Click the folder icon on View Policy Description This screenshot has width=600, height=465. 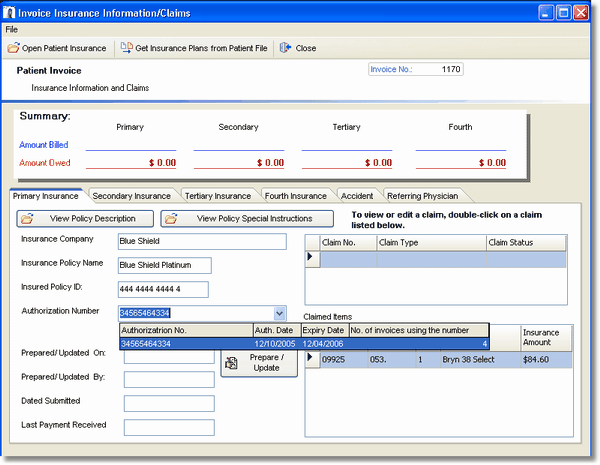tap(27, 219)
